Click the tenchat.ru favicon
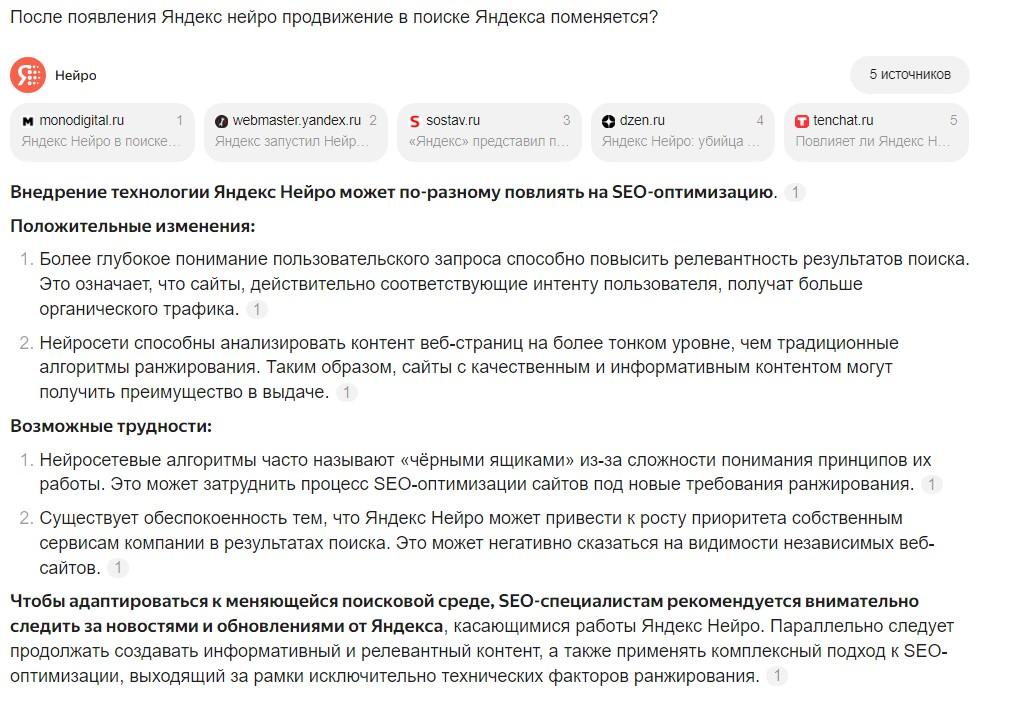Viewport: 1016px width, 702px height. pyautogui.click(x=802, y=121)
